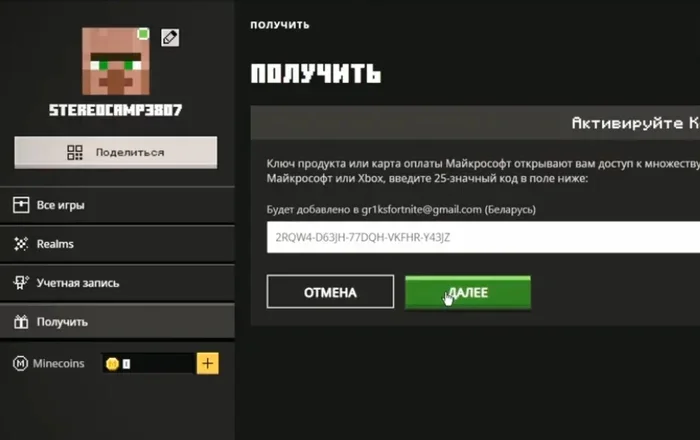Image resolution: width=700 pixels, height=440 pixels.
Task: Focus the 25-character product code field
Action: pyautogui.click(x=483, y=237)
